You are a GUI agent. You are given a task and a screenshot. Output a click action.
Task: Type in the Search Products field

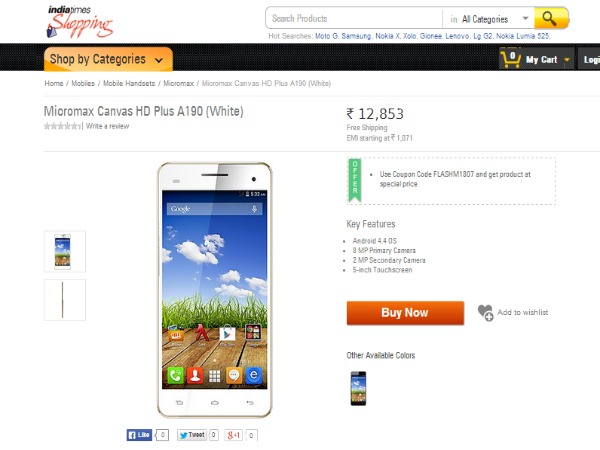[x=355, y=18]
